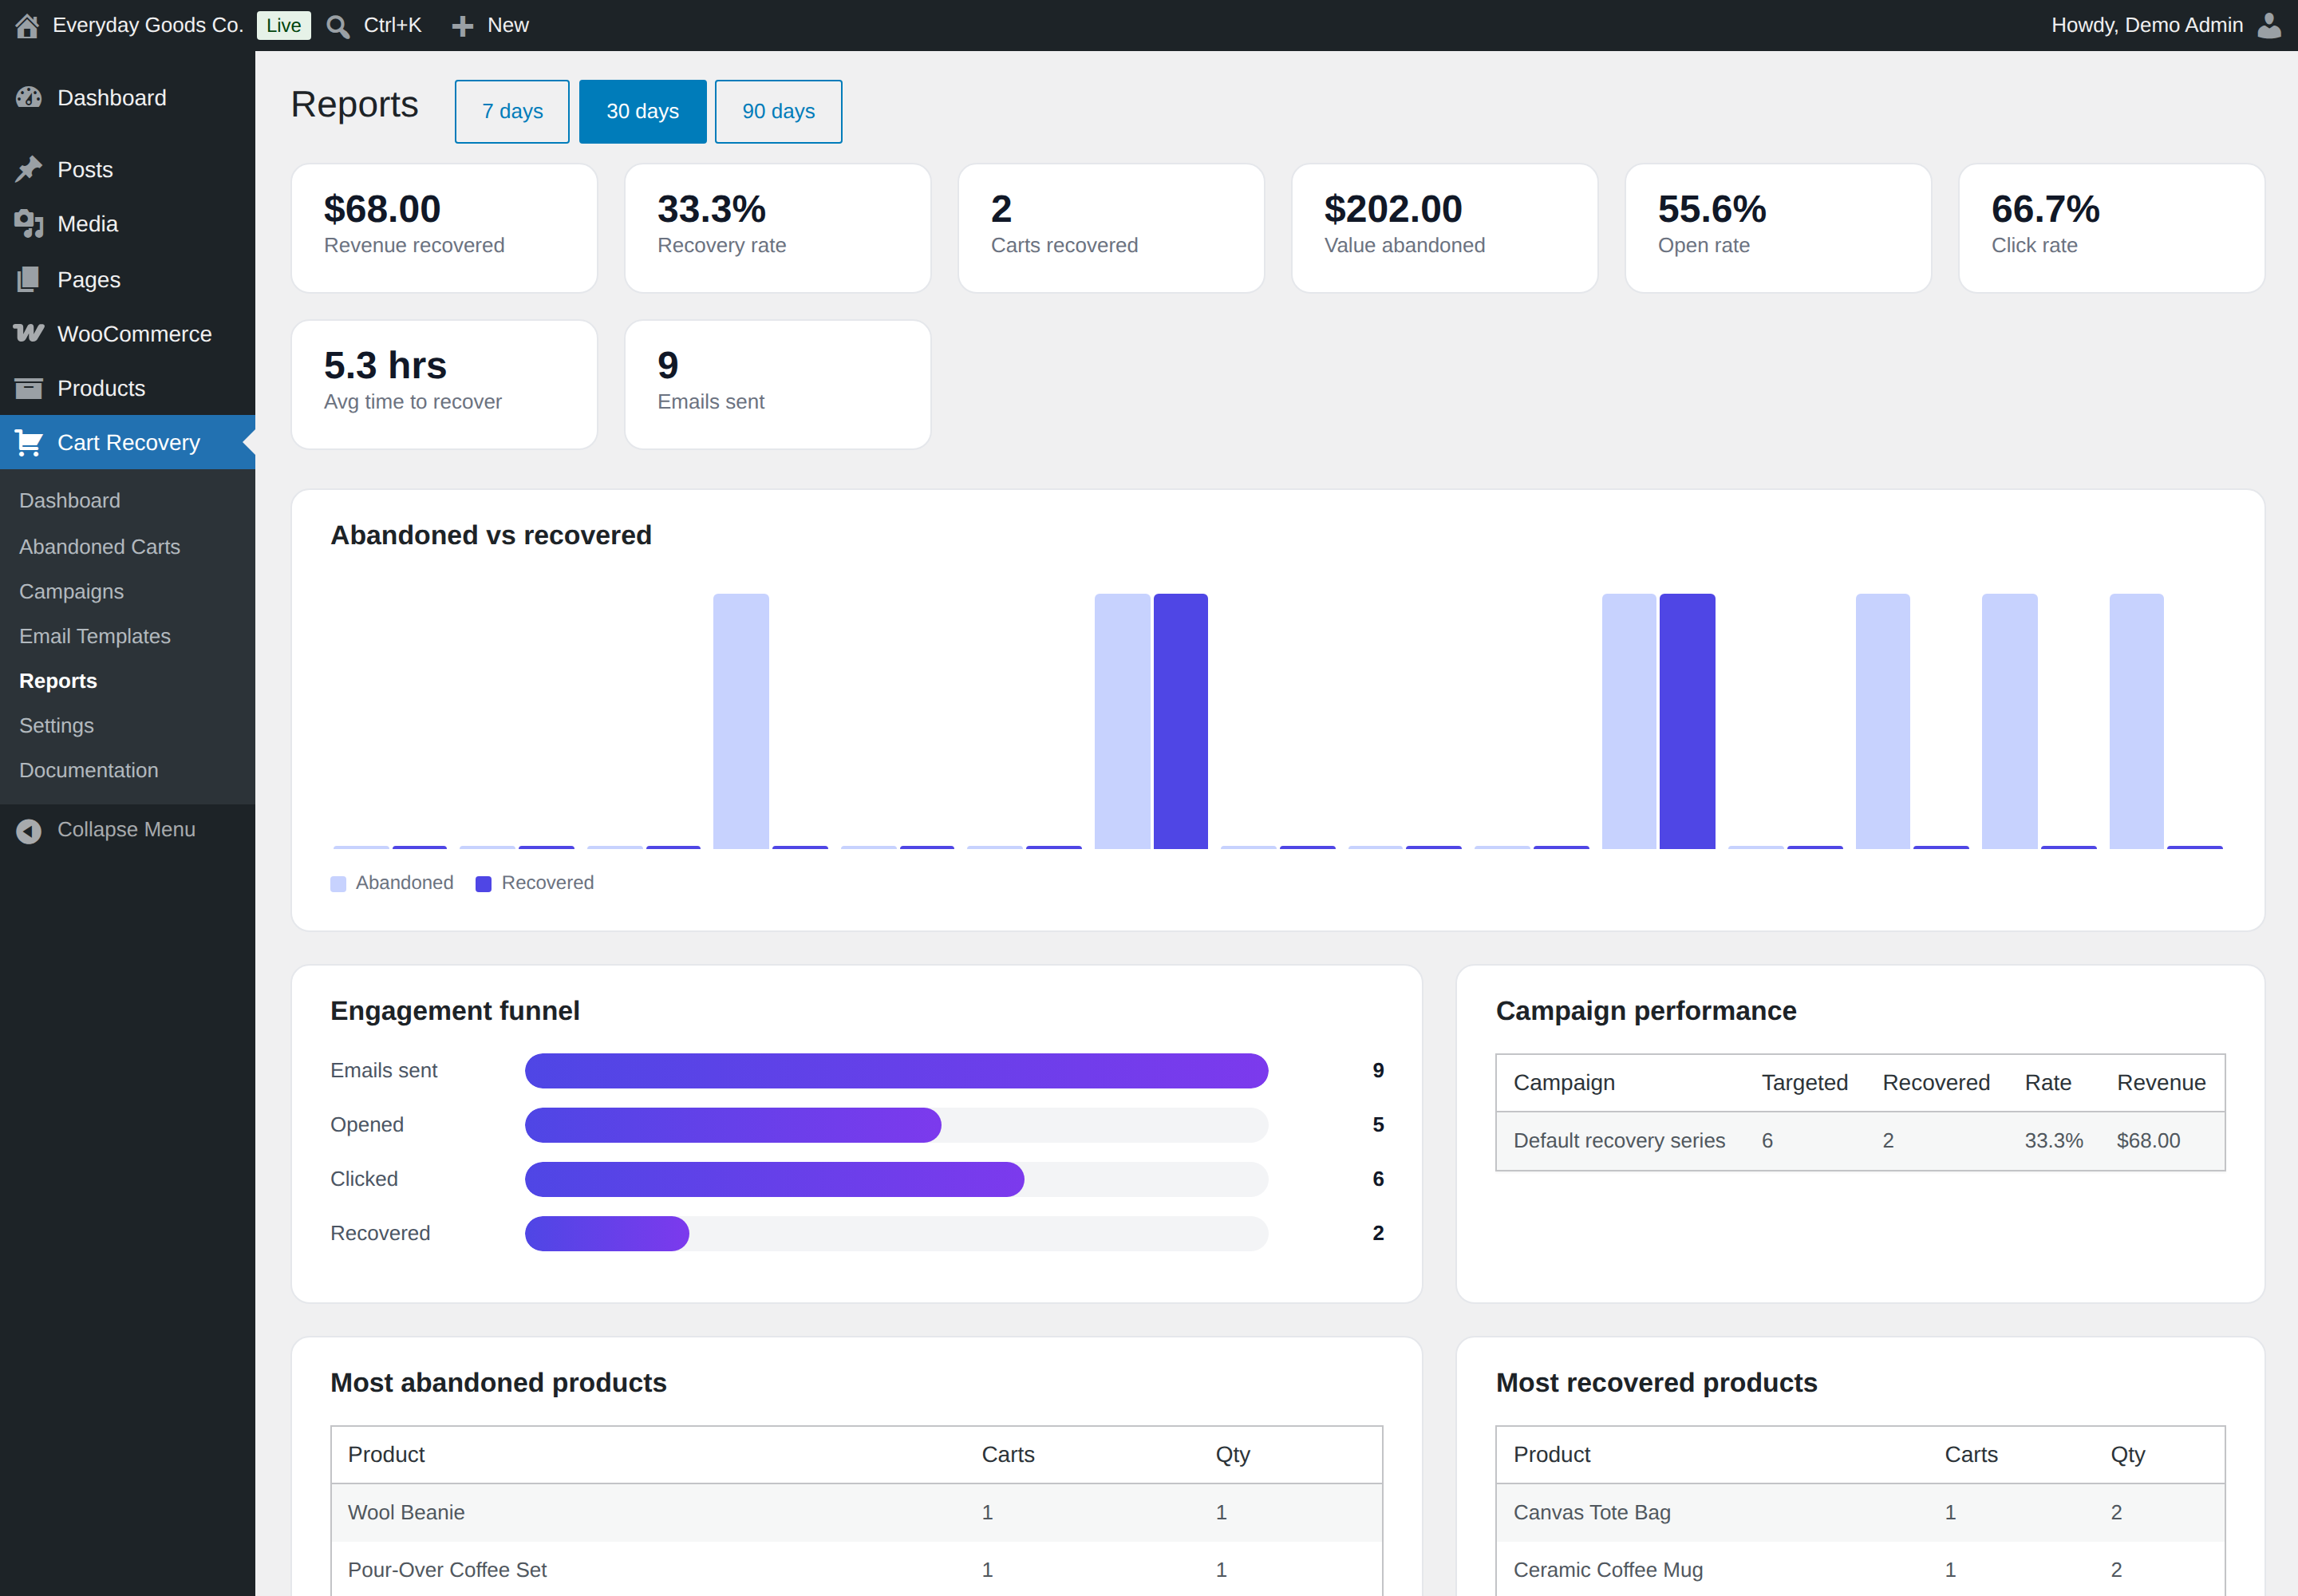Click the Products archive box icon

(29, 388)
